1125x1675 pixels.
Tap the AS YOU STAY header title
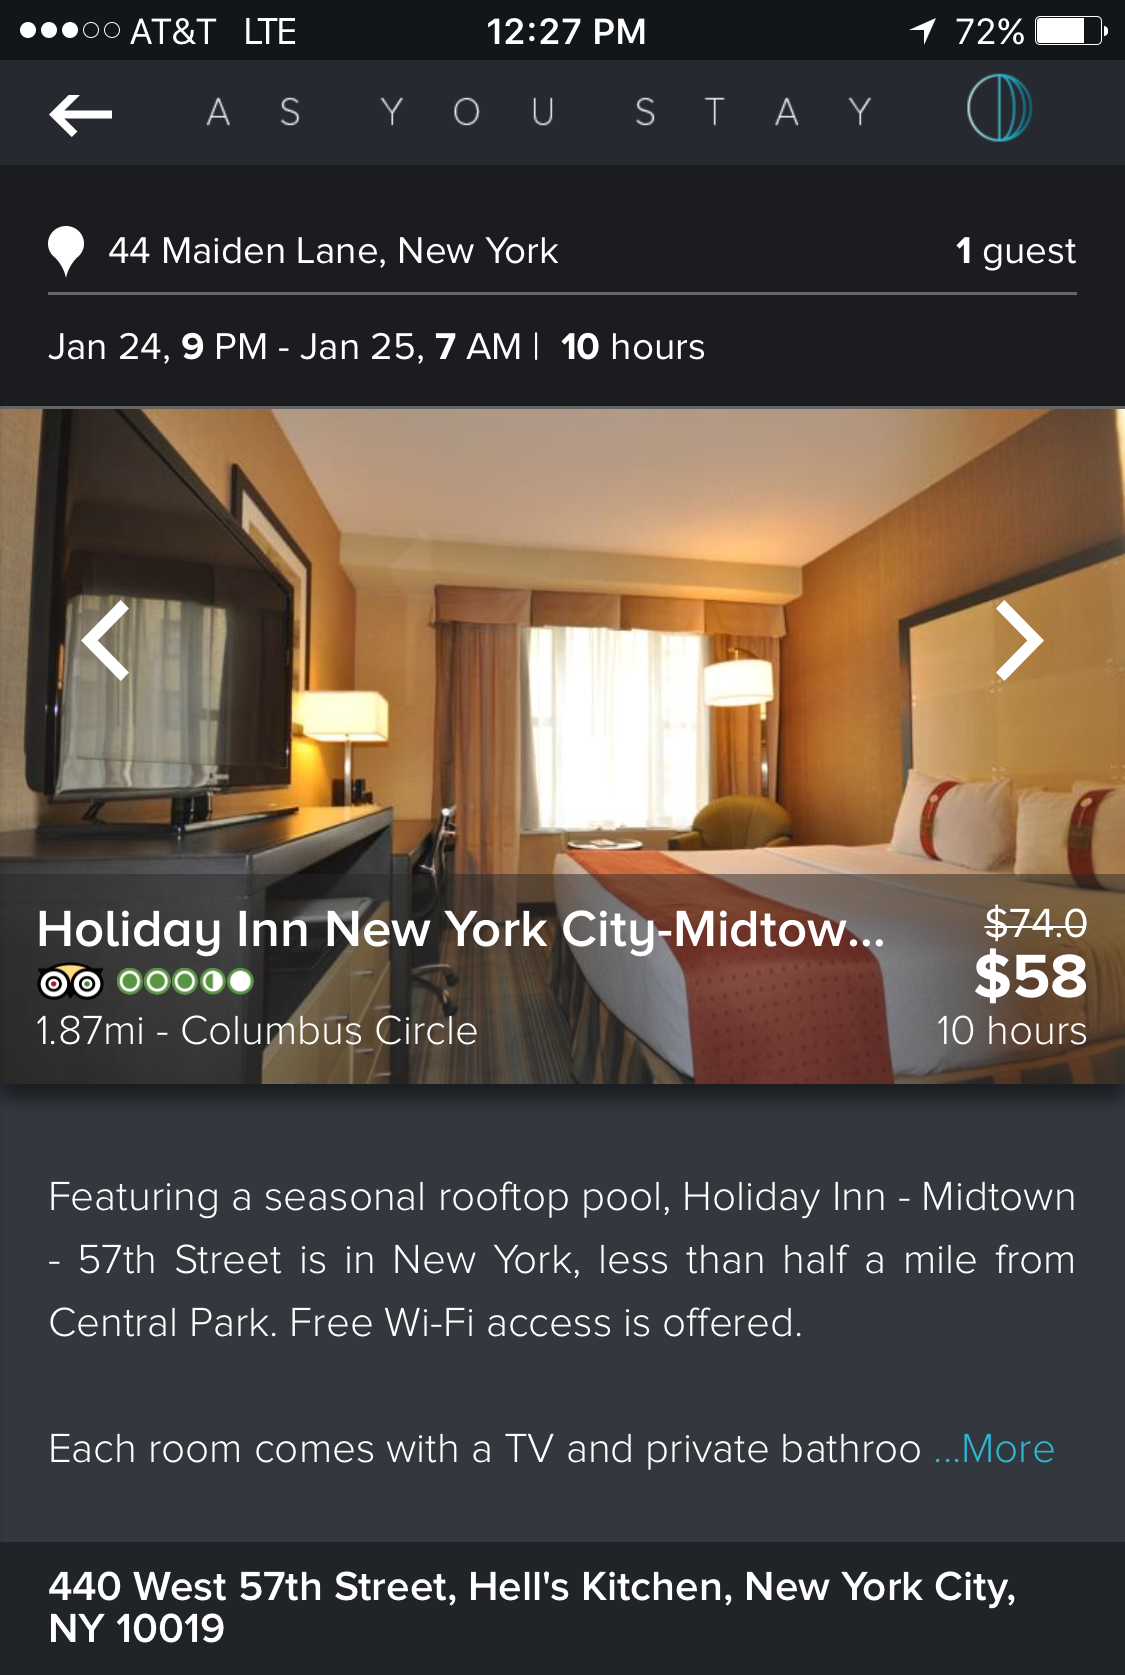[540, 112]
